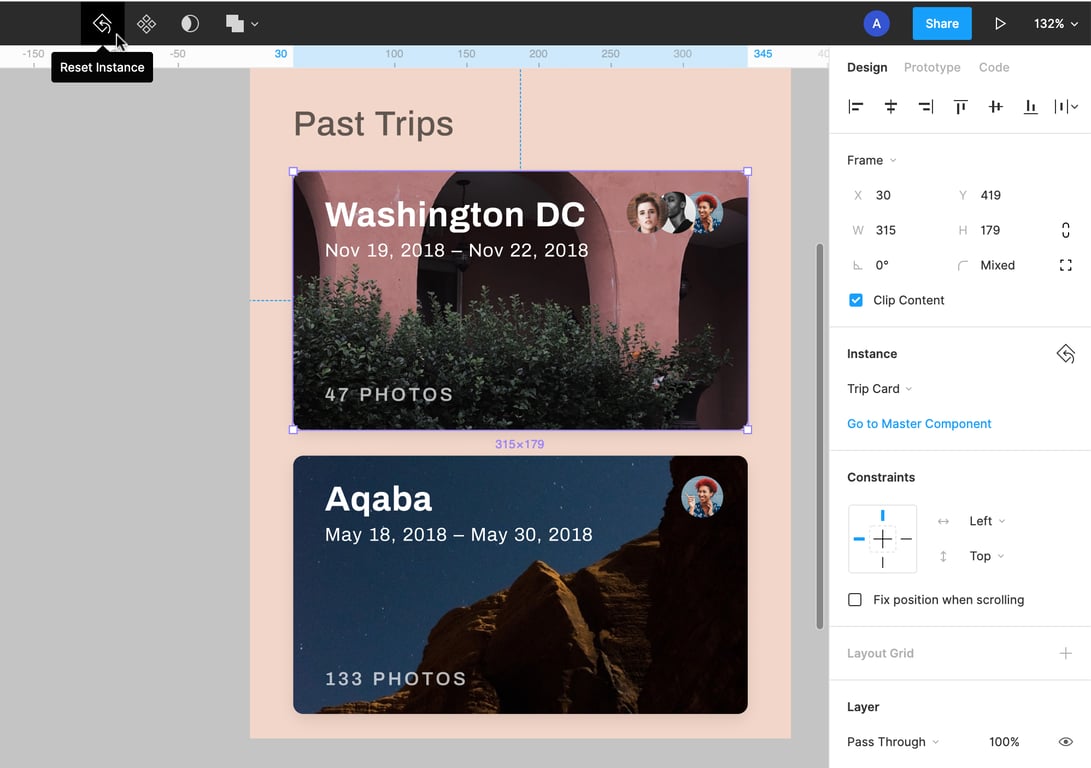The width and height of the screenshot is (1091, 768).
Task: Open the 132% zoom dropdown
Action: (x=1055, y=23)
